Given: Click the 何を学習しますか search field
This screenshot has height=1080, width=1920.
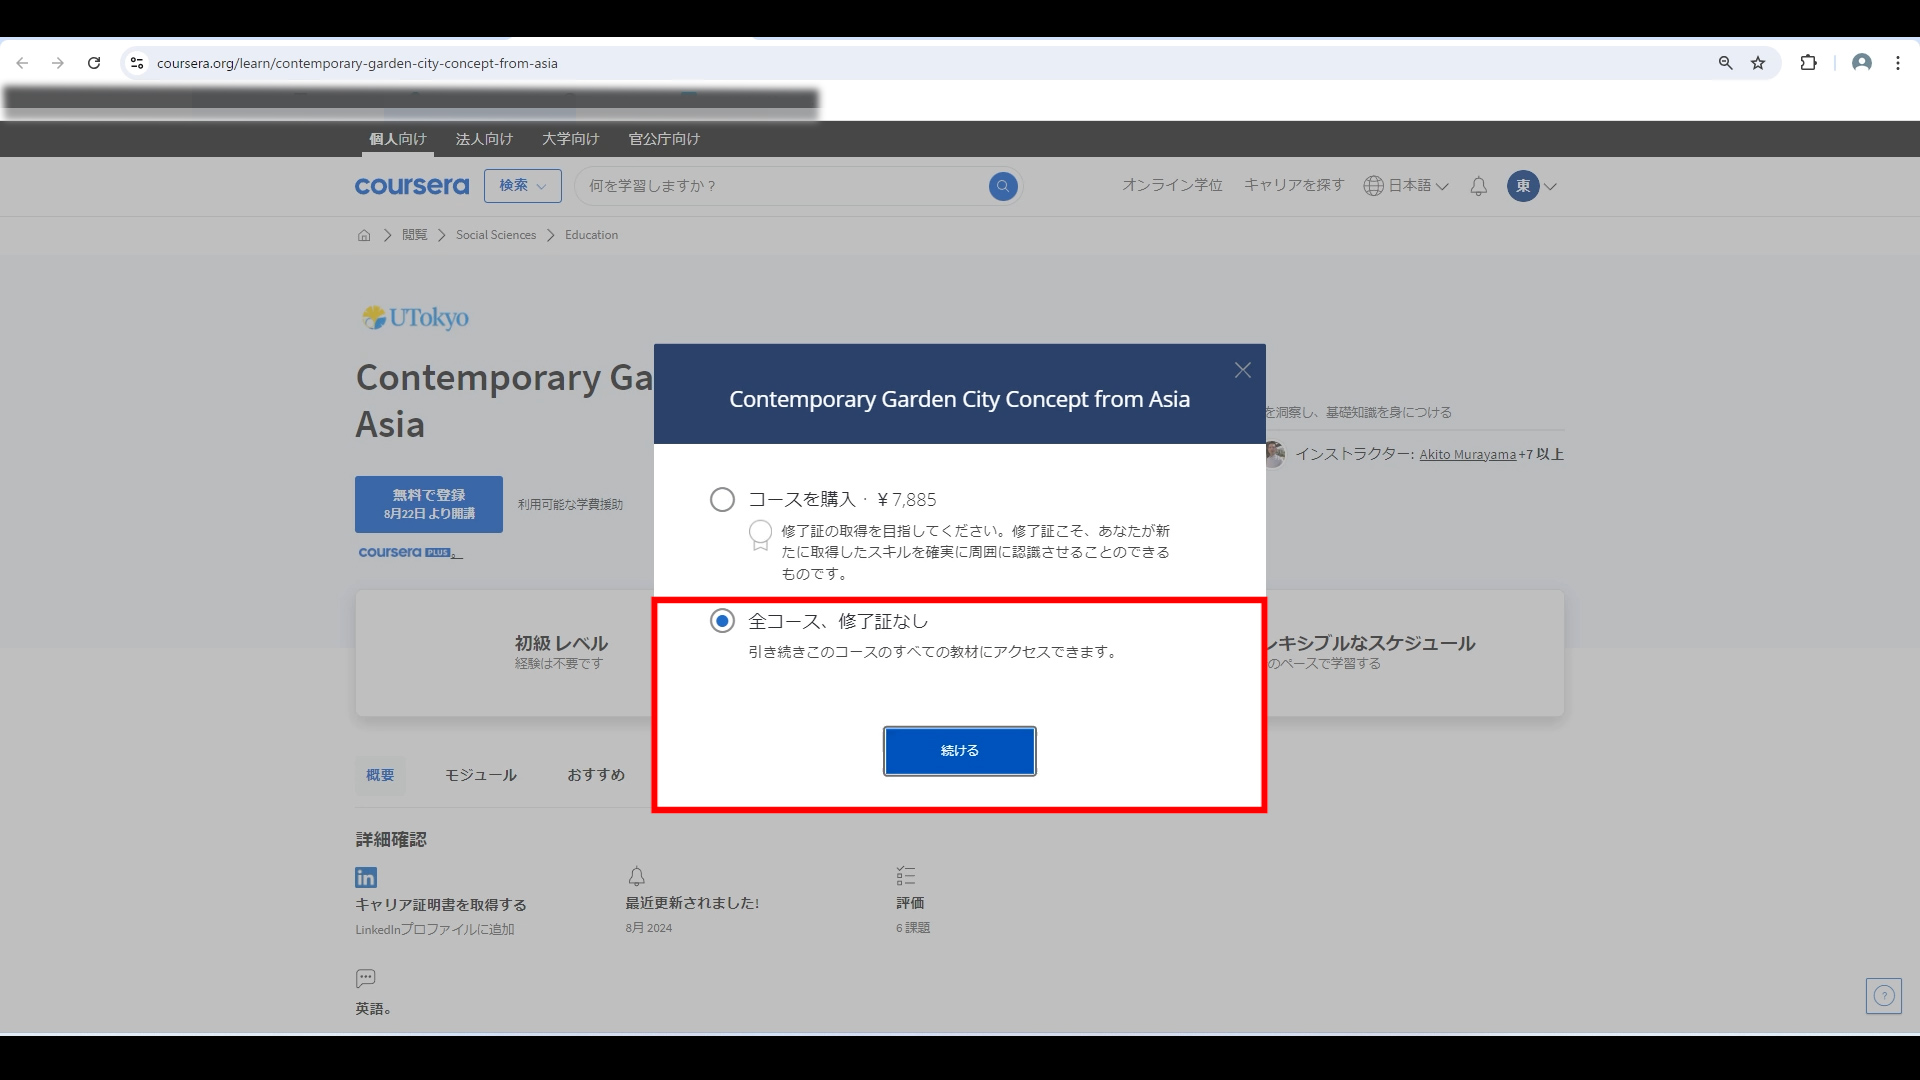Looking at the screenshot, I should (780, 186).
